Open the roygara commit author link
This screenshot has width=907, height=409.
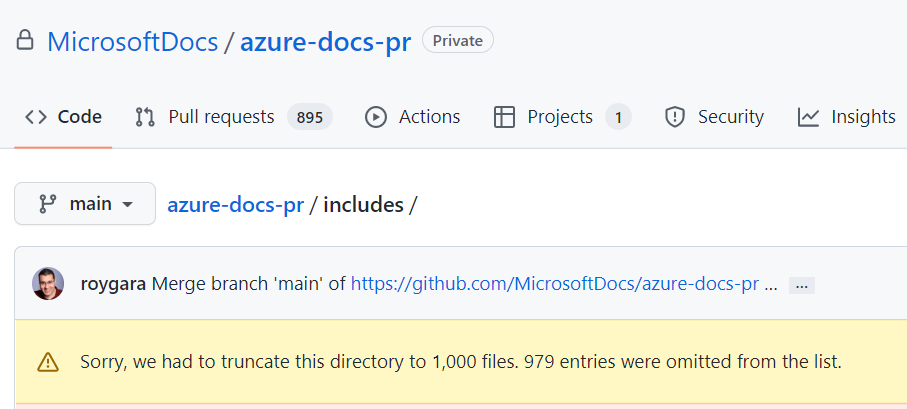tap(113, 284)
